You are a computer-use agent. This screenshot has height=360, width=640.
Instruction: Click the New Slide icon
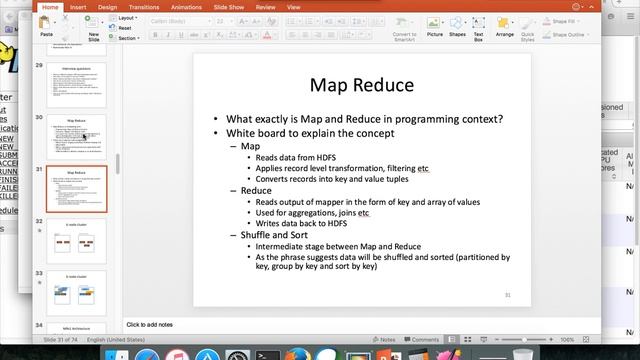[x=91, y=23]
